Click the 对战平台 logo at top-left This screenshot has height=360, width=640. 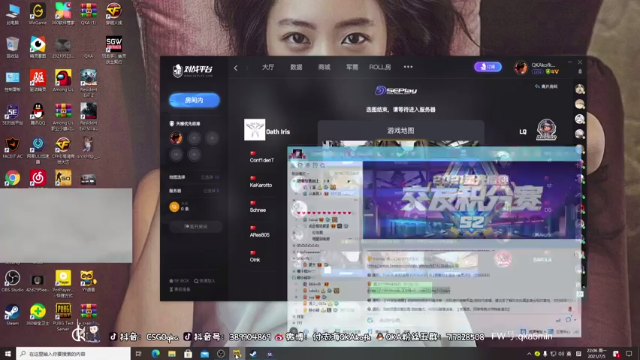coord(192,70)
